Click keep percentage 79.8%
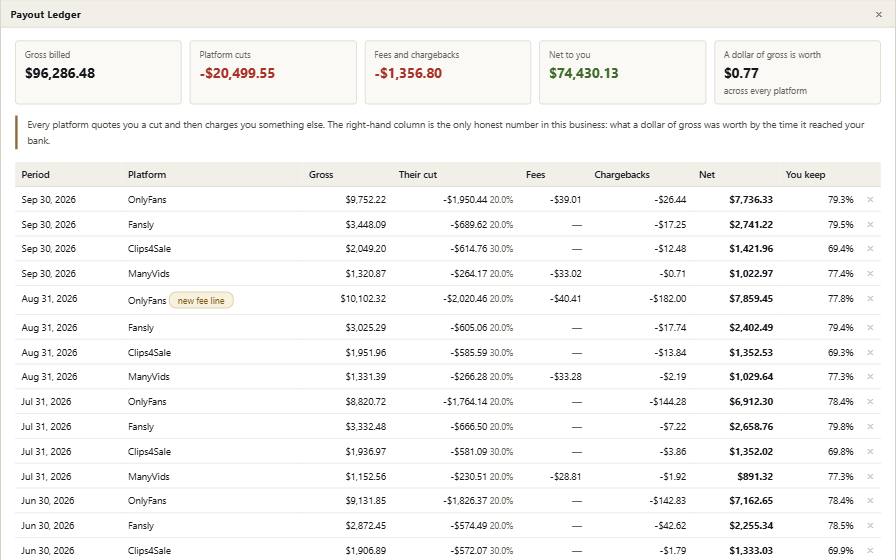The image size is (896, 560). click(x=841, y=427)
